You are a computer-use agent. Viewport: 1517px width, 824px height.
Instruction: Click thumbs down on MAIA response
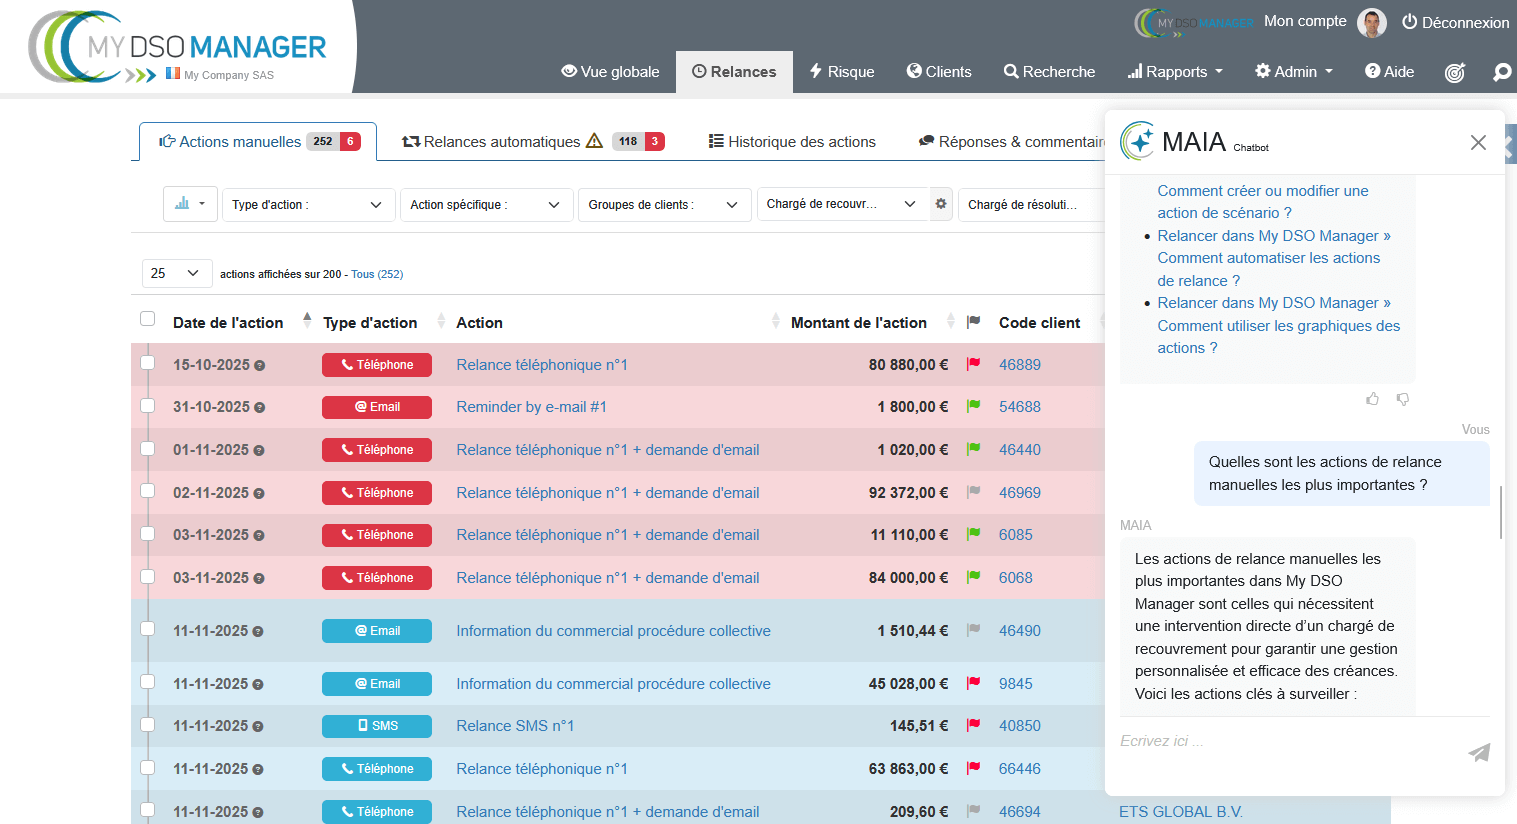click(x=1403, y=399)
